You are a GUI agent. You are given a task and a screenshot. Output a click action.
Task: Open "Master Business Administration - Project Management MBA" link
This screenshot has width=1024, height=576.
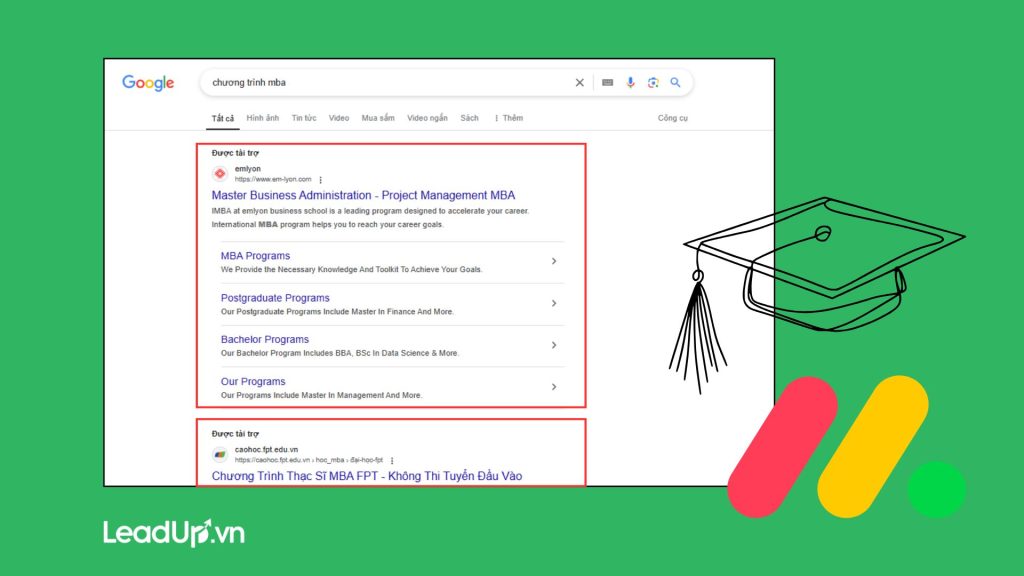363,195
